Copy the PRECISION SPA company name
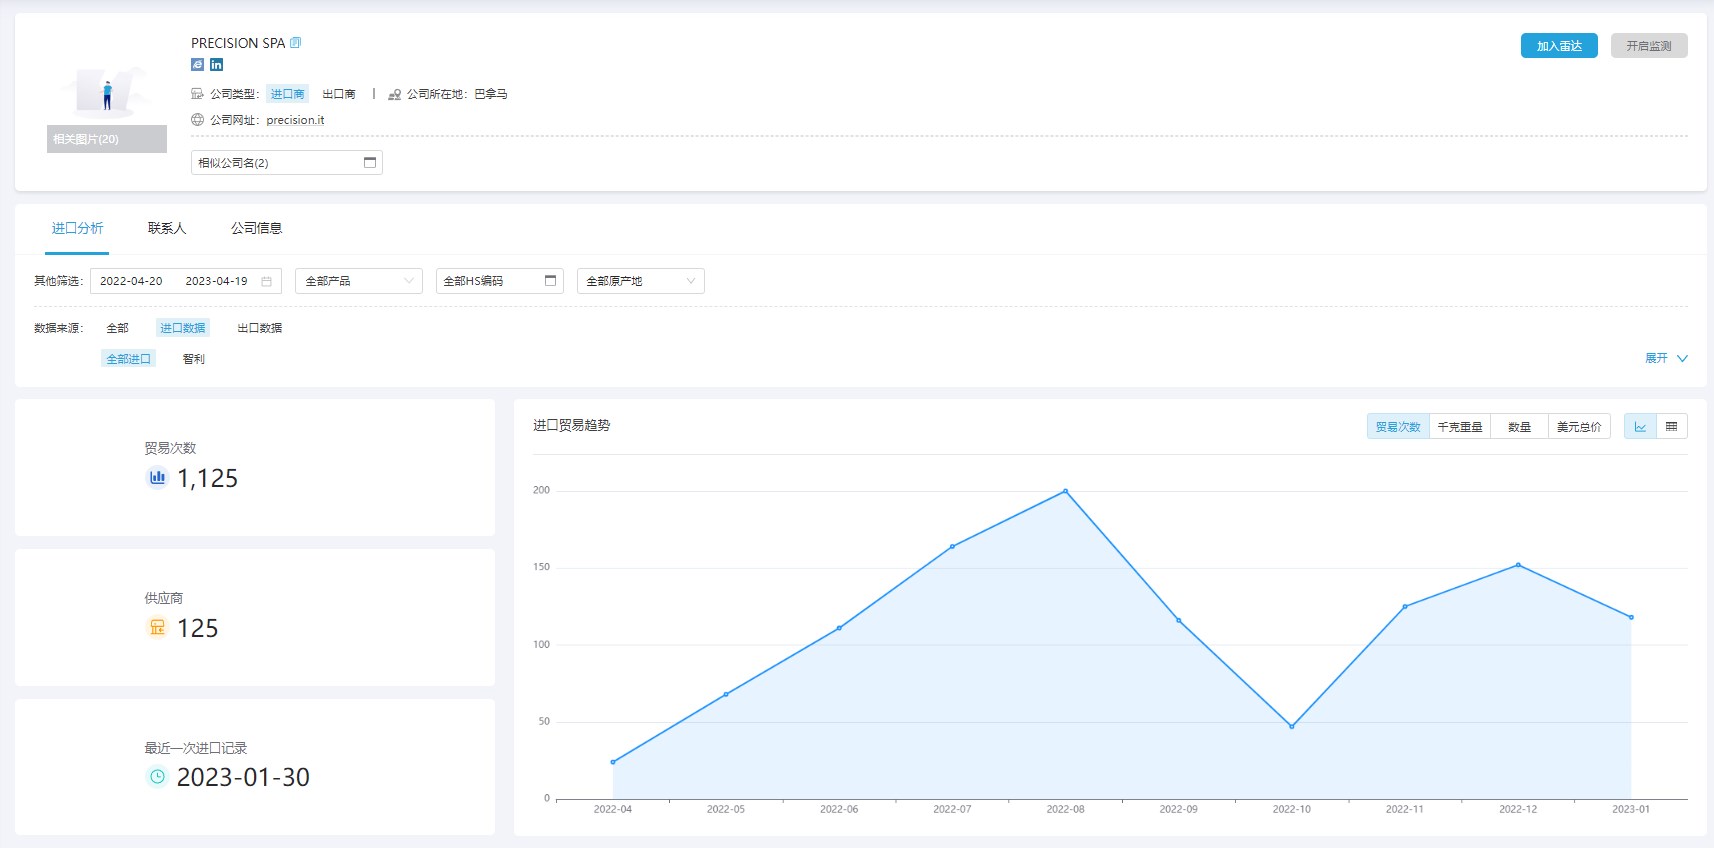Screen dimensions: 1714x848 tap(295, 43)
